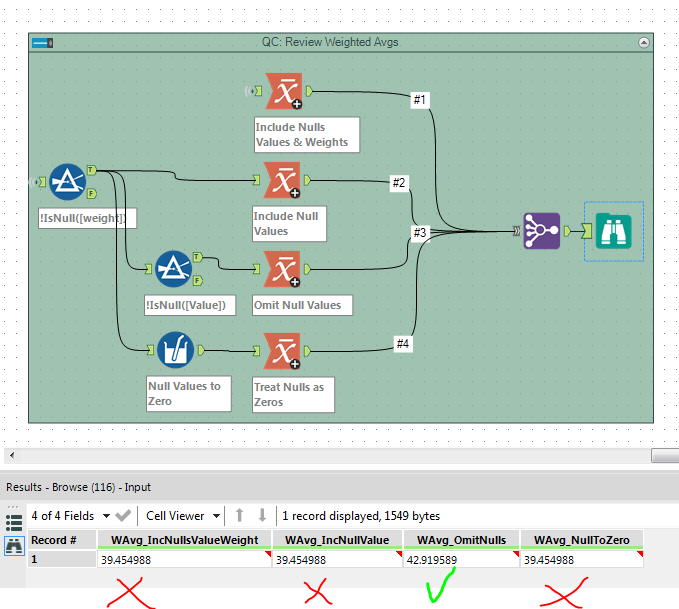This screenshot has height=609, width=679.
Task: Switch to browse data view binoculars icon
Action: [x=14, y=546]
